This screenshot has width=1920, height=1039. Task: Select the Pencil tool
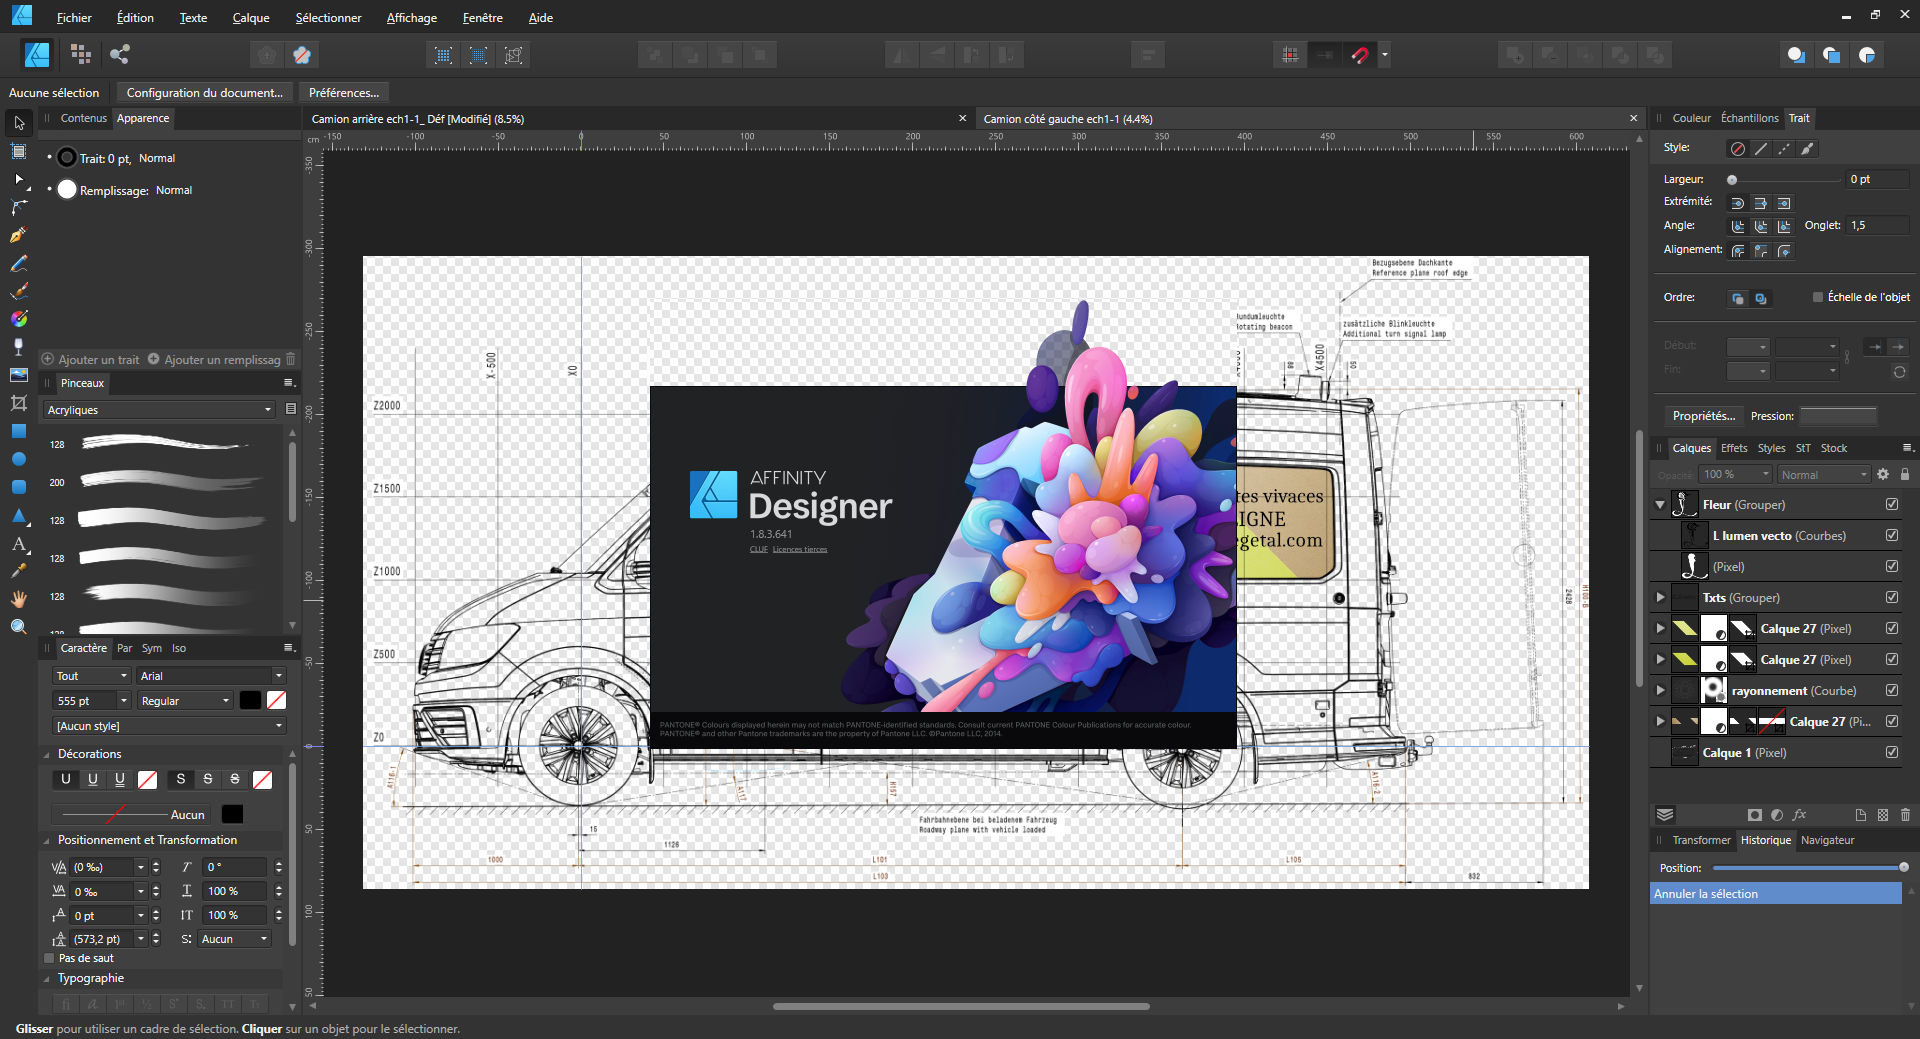tap(18, 263)
